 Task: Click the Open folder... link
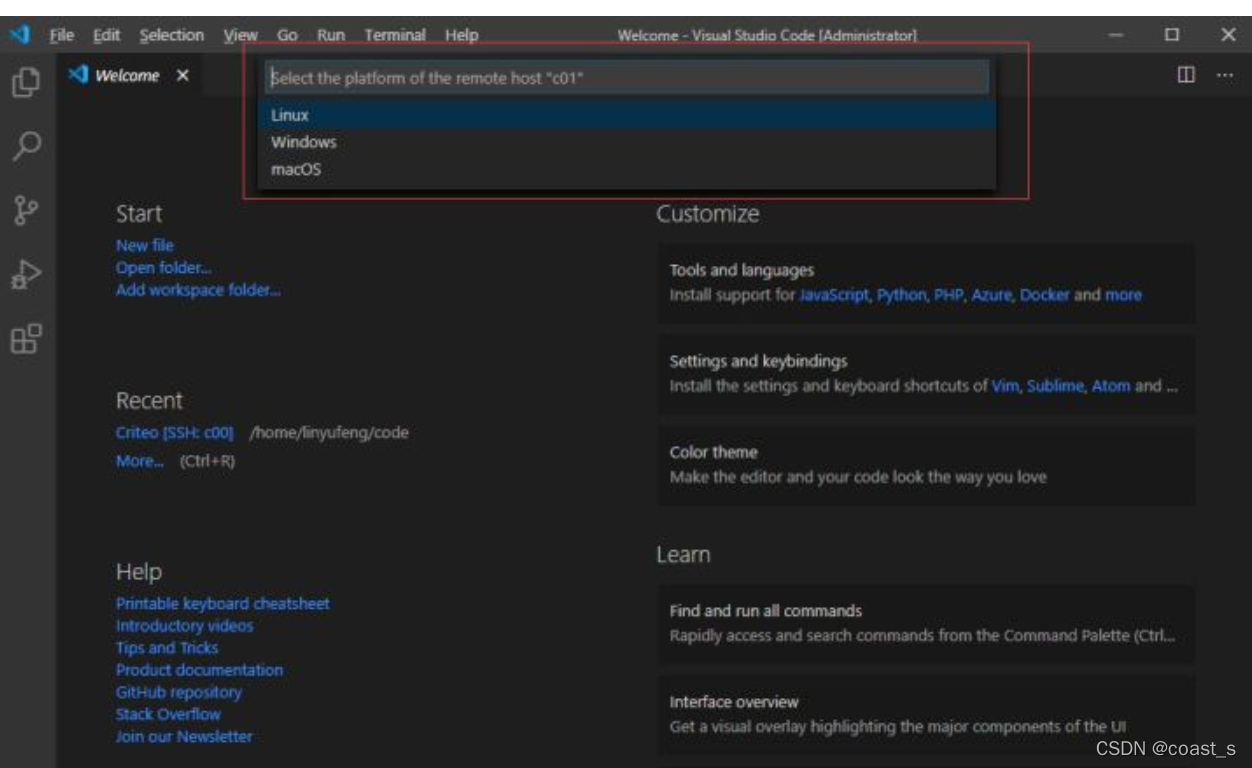pos(164,267)
